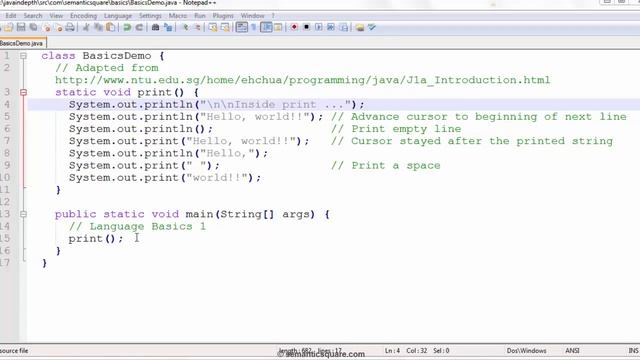
Task: Open a file with the Open toolbar icon
Action: [x=9, y=27]
